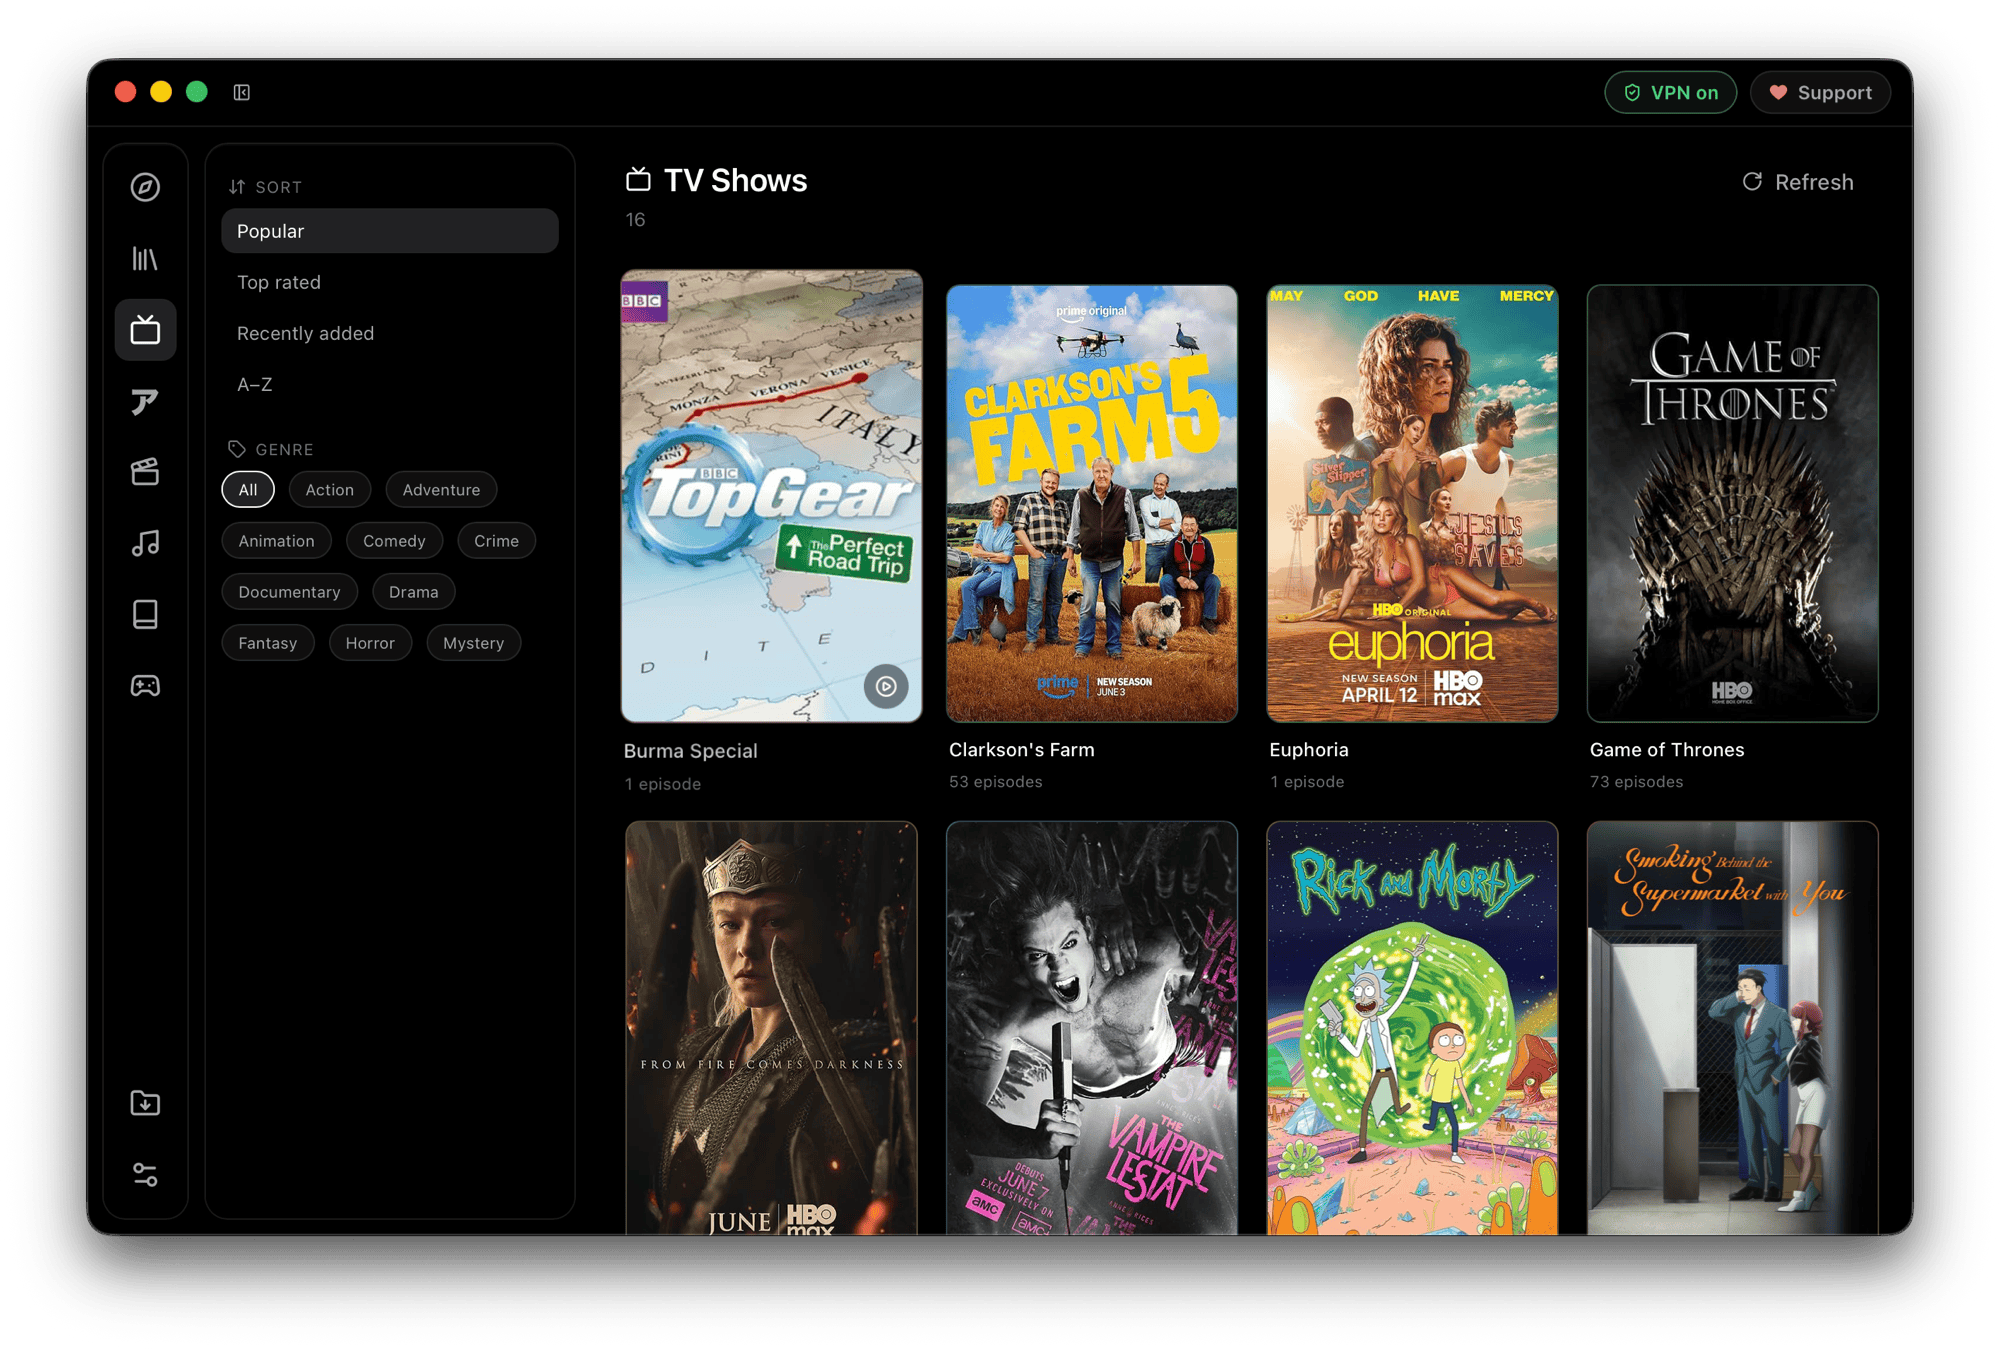The width and height of the screenshot is (2000, 1350).
Task: Filter by Comedy genre
Action: 394,541
